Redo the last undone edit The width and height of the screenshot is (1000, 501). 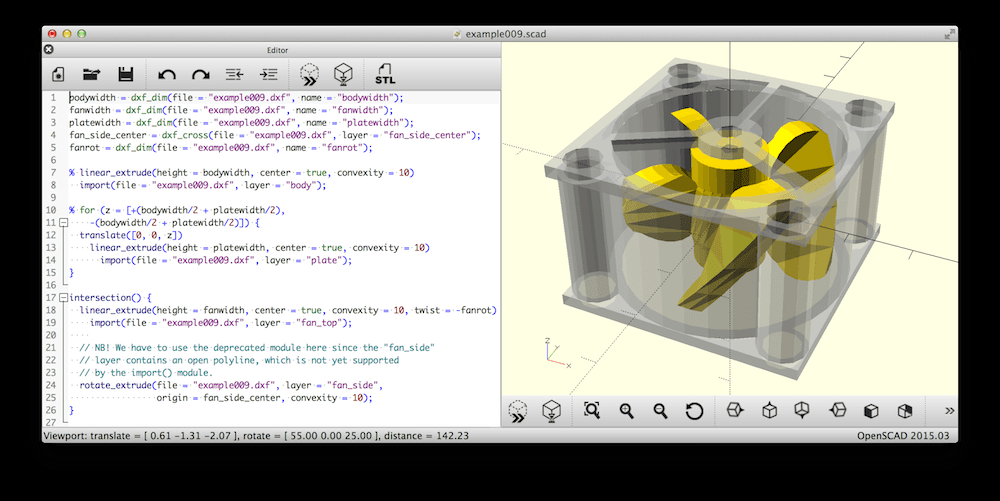coord(201,74)
